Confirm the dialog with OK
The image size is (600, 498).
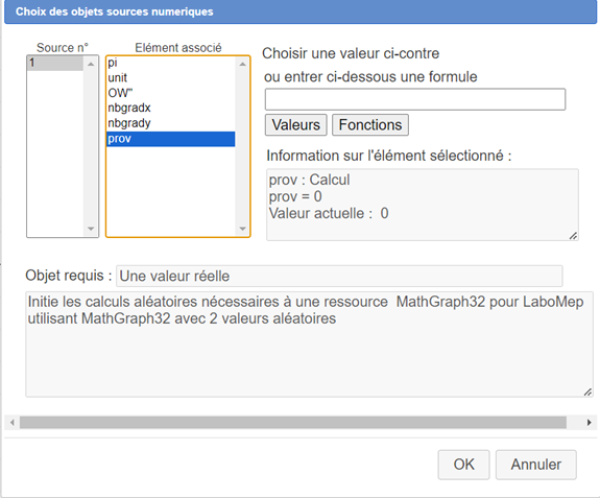click(x=464, y=464)
